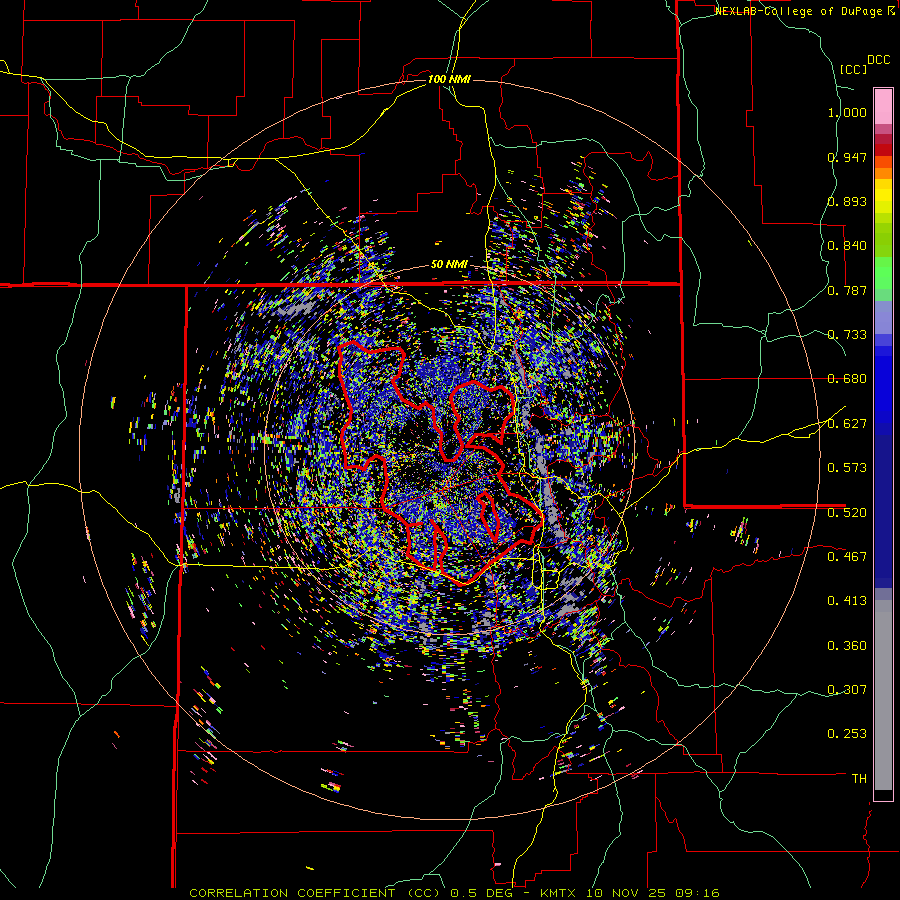
Task: Click the TH threshold label
Action: click(x=859, y=779)
